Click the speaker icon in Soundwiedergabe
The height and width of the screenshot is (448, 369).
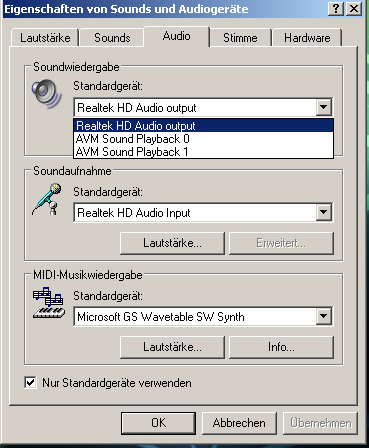(x=46, y=93)
